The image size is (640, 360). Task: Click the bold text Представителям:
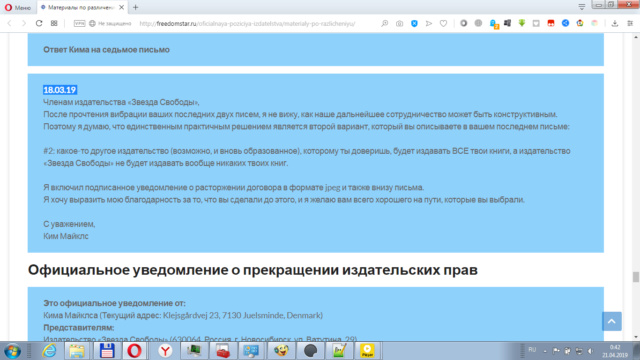tap(78, 327)
